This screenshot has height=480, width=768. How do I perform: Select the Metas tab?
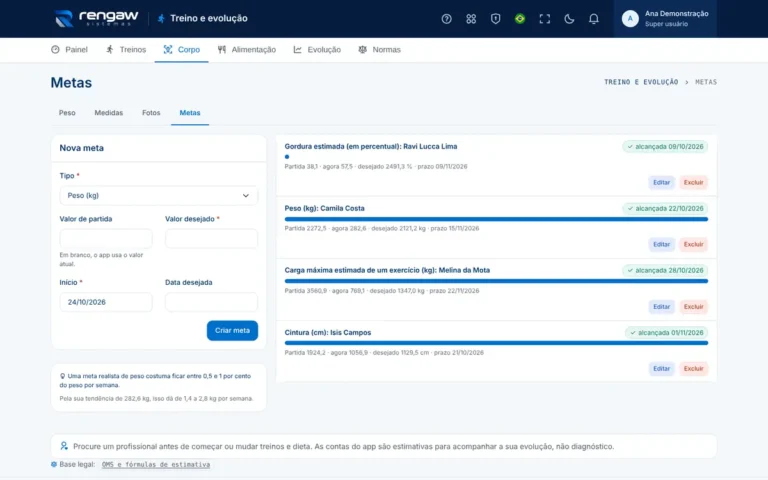pos(190,113)
